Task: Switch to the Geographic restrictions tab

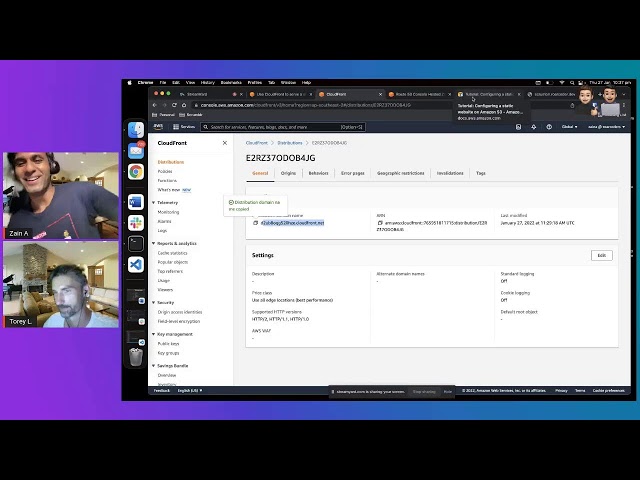Action: coord(400,173)
